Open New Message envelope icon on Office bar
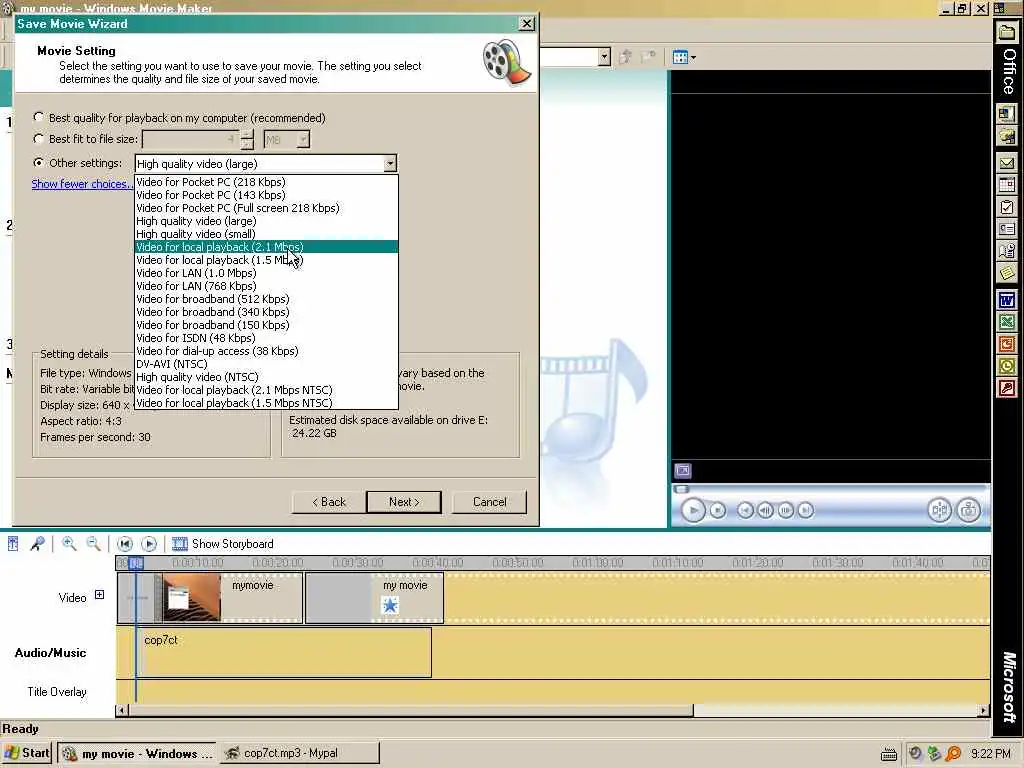 pyautogui.click(x=1007, y=163)
